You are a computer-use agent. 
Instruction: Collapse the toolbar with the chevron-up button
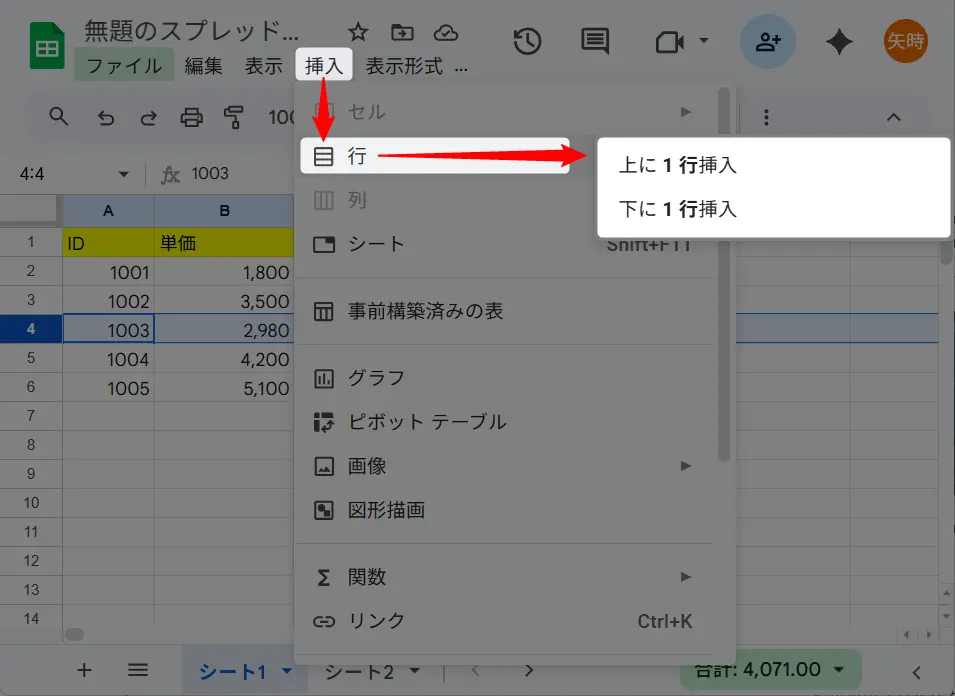pyautogui.click(x=894, y=118)
